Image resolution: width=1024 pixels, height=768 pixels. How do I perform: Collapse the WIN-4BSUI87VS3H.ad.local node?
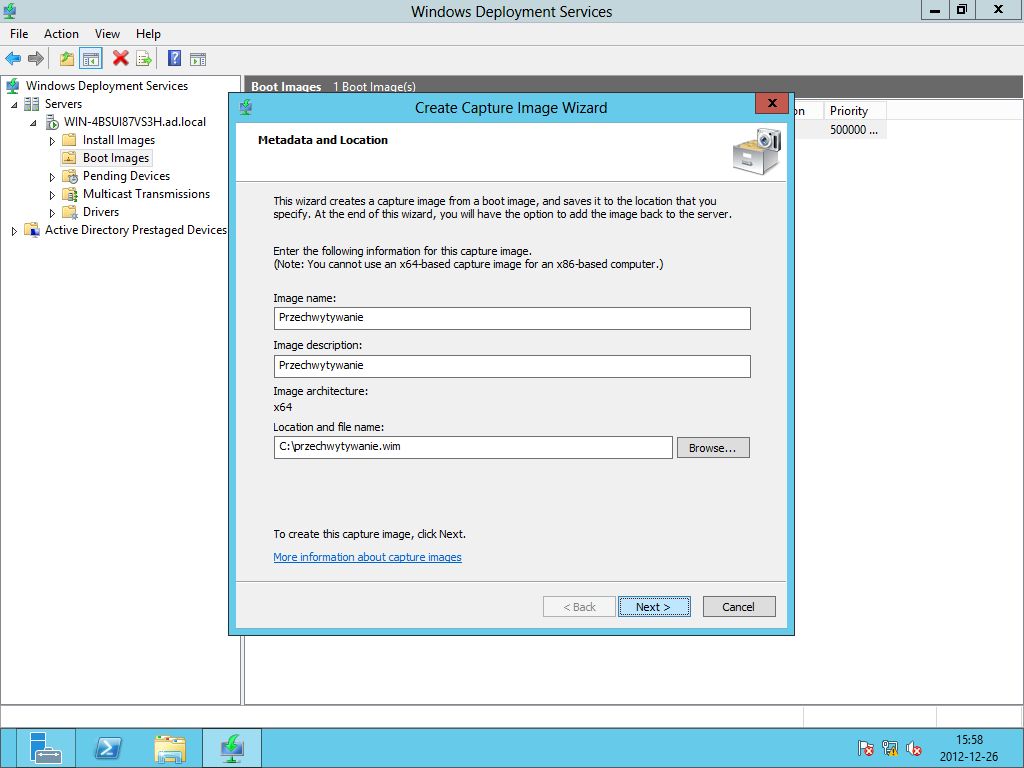(33, 123)
